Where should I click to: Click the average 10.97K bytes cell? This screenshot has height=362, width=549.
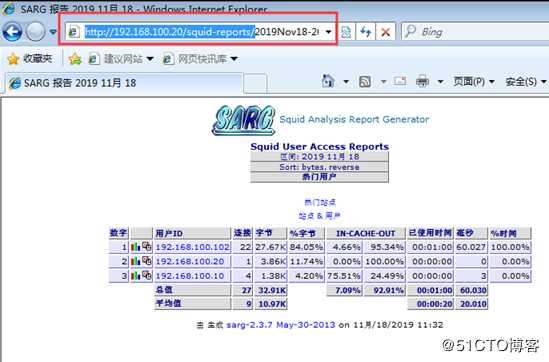(x=270, y=304)
